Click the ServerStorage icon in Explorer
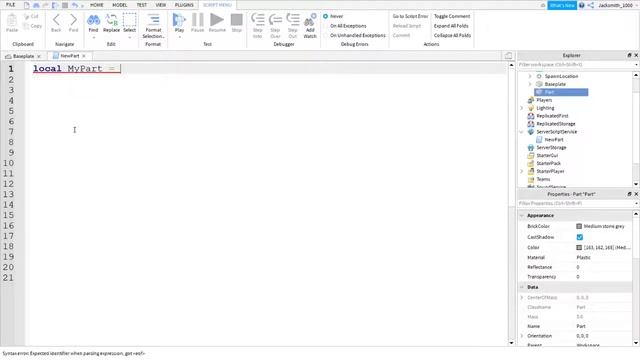The width and height of the screenshot is (640, 360). point(531,148)
